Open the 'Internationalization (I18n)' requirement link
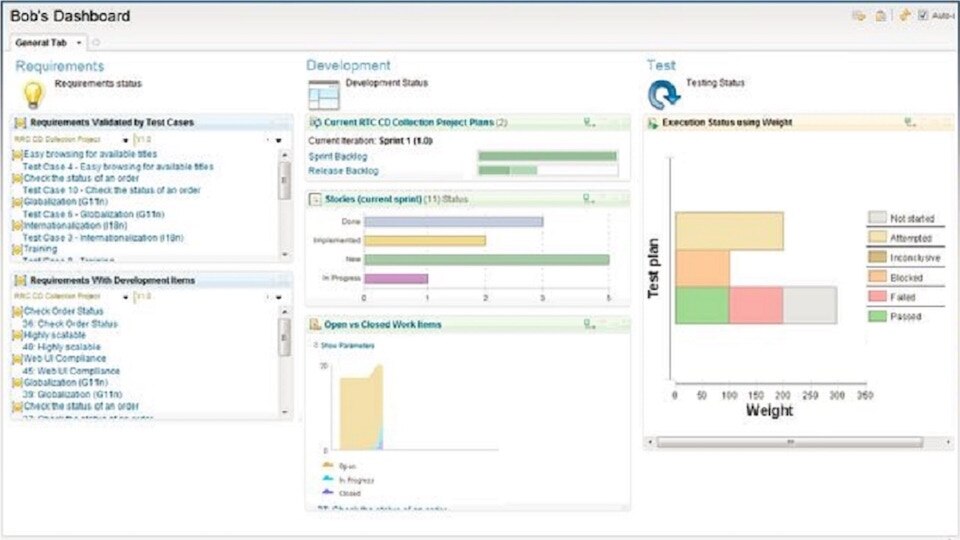 (75, 225)
